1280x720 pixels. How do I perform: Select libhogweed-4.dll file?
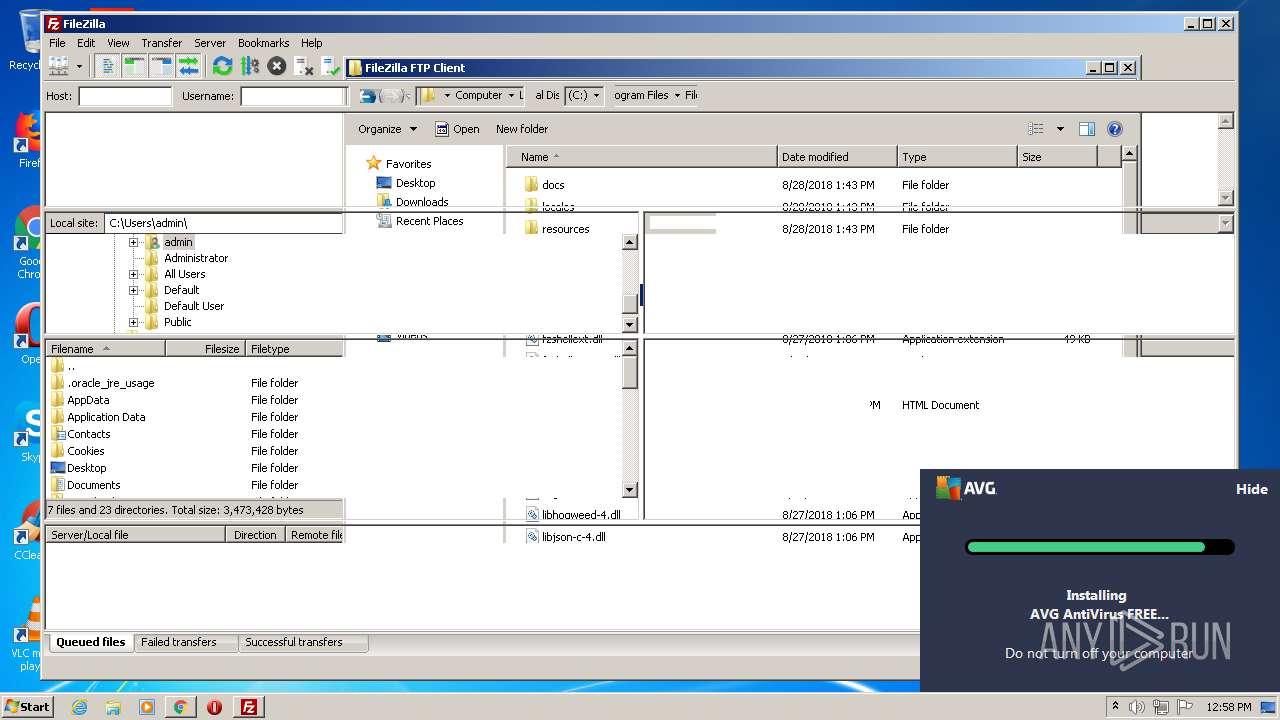(581, 515)
